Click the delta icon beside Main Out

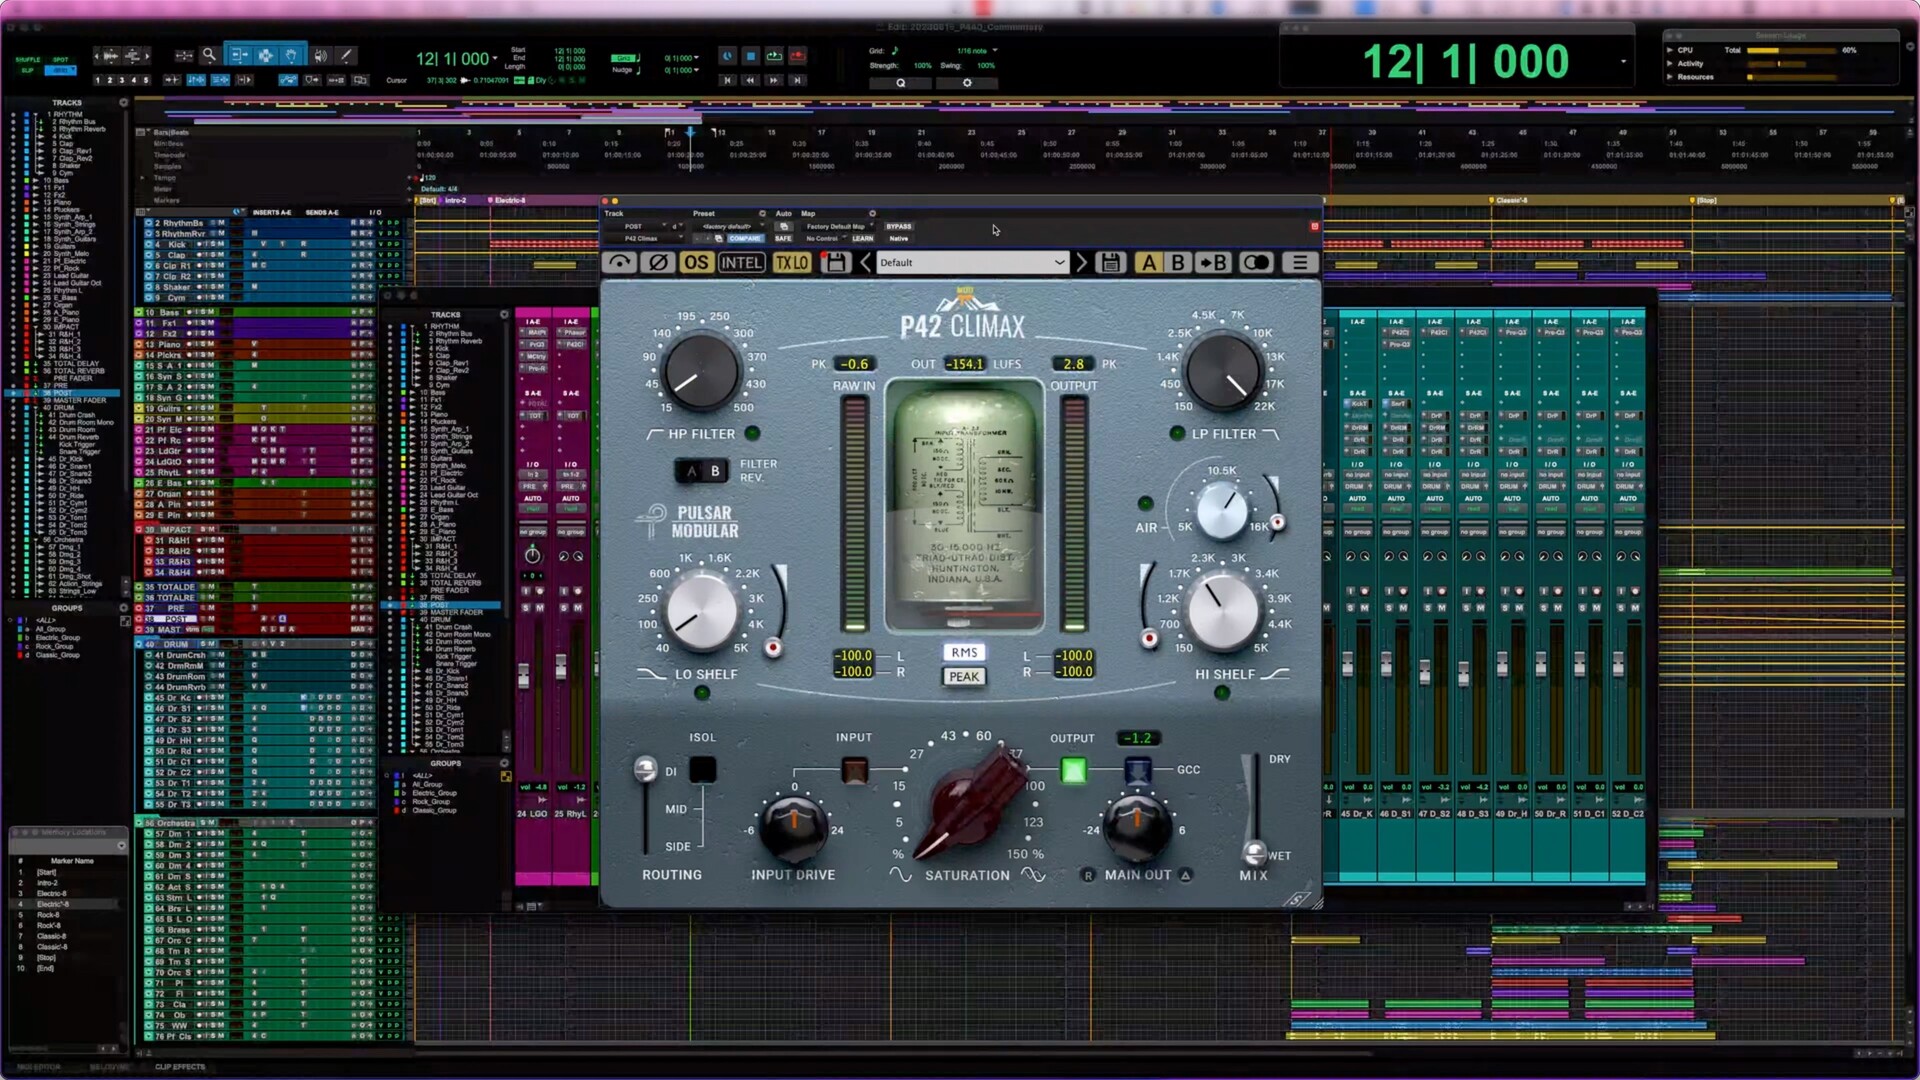1185,875
